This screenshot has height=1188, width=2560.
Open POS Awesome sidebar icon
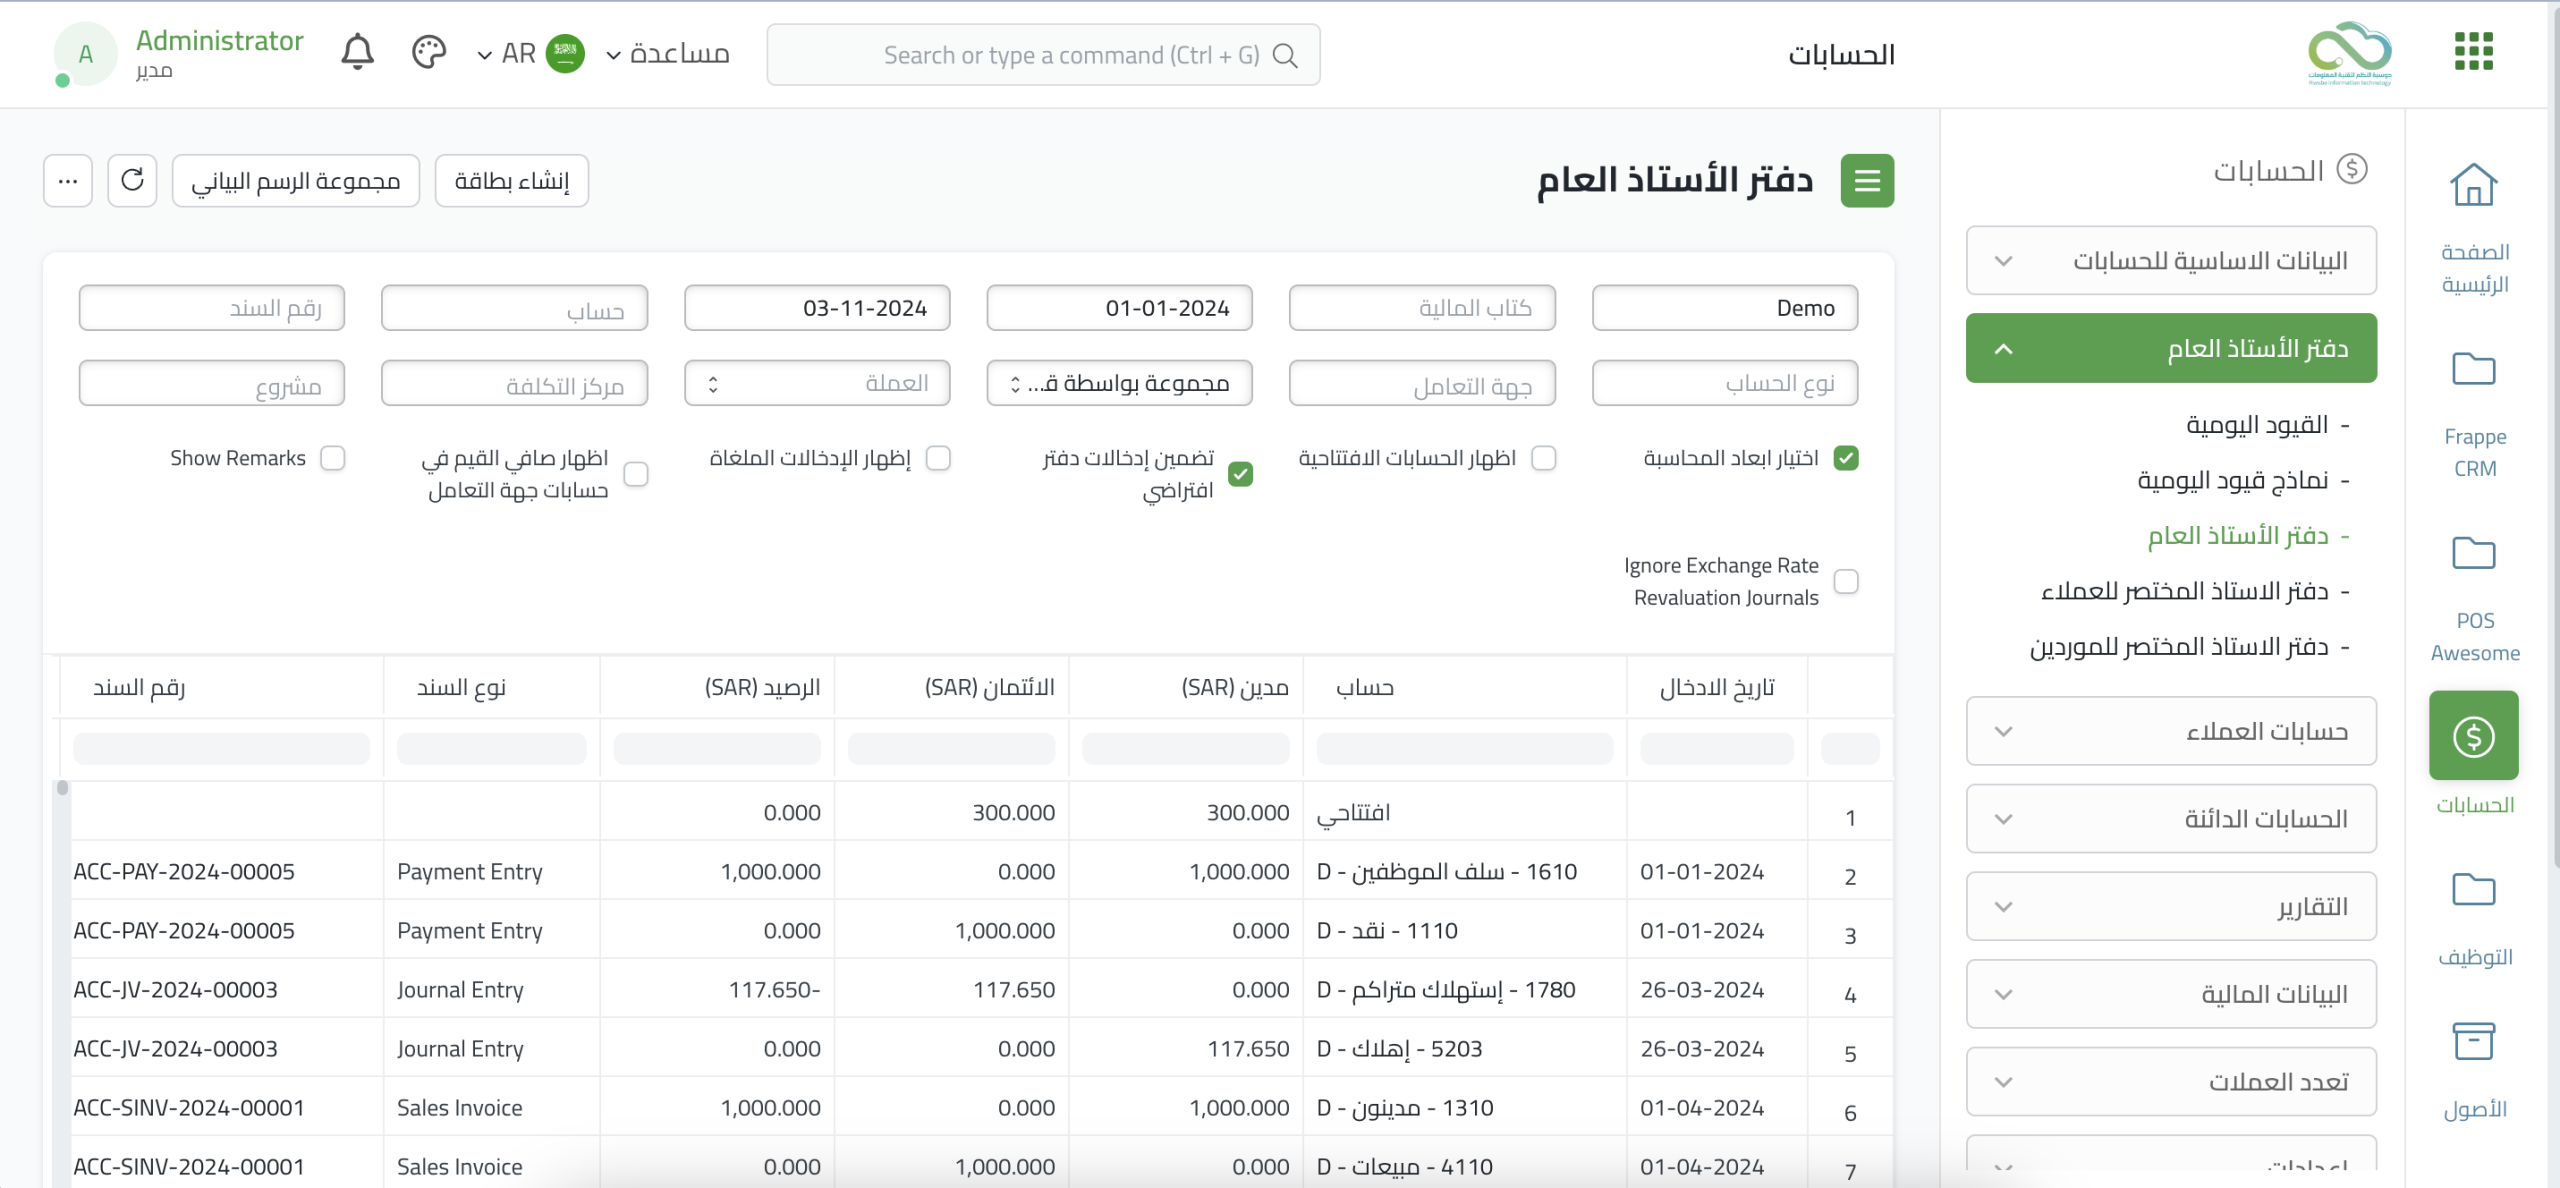point(2473,553)
